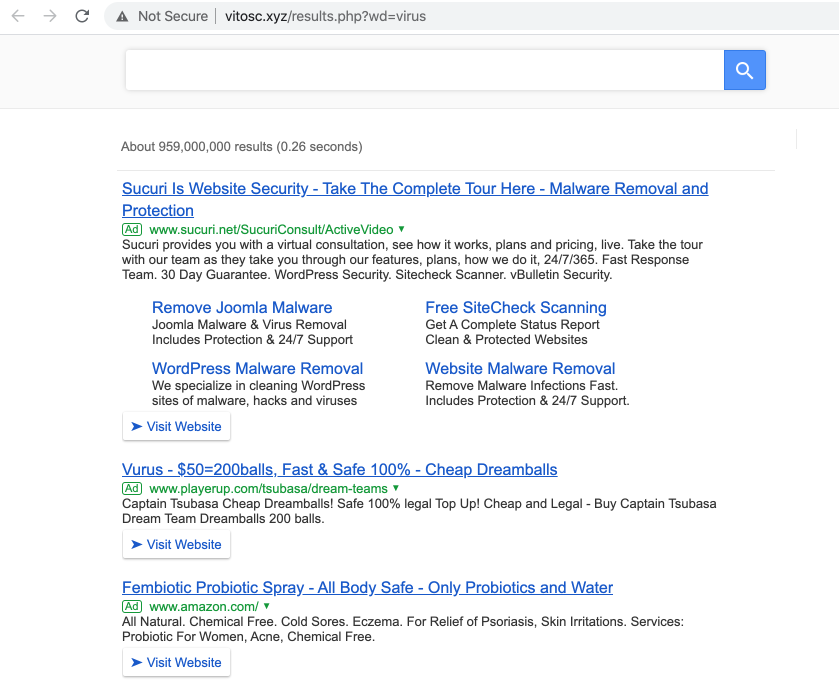The height and width of the screenshot is (689, 839).
Task: Click the Ad badge beside playerup.com URL
Action: [132, 489]
